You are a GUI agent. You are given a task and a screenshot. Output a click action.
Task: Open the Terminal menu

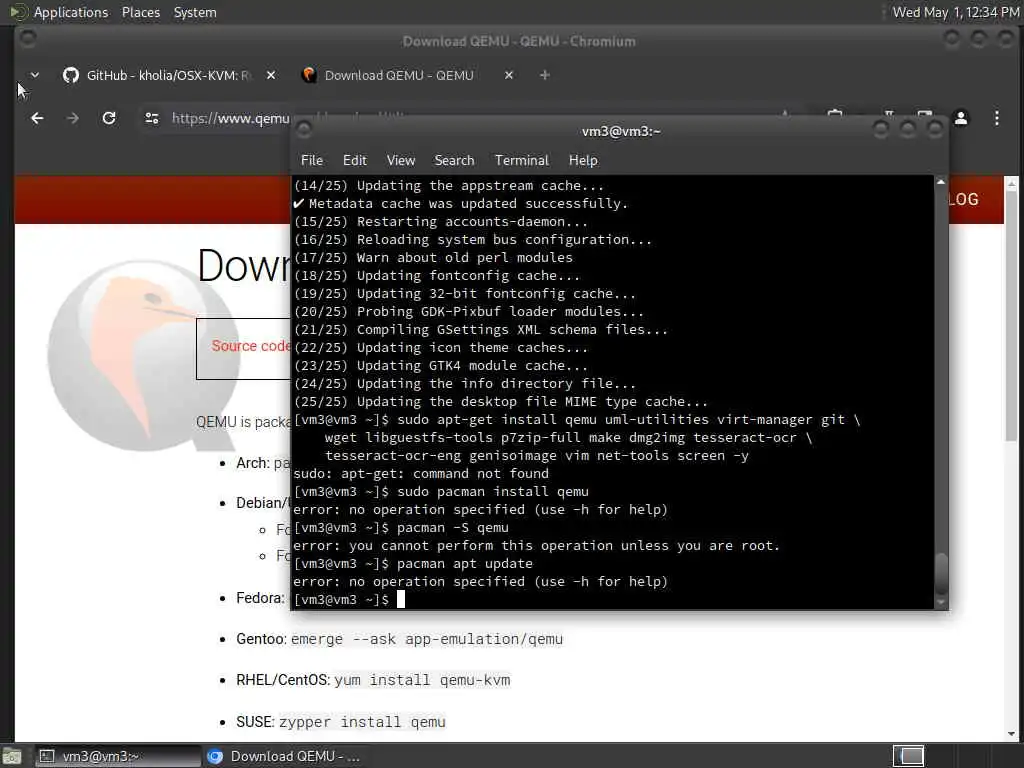[x=521, y=160]
